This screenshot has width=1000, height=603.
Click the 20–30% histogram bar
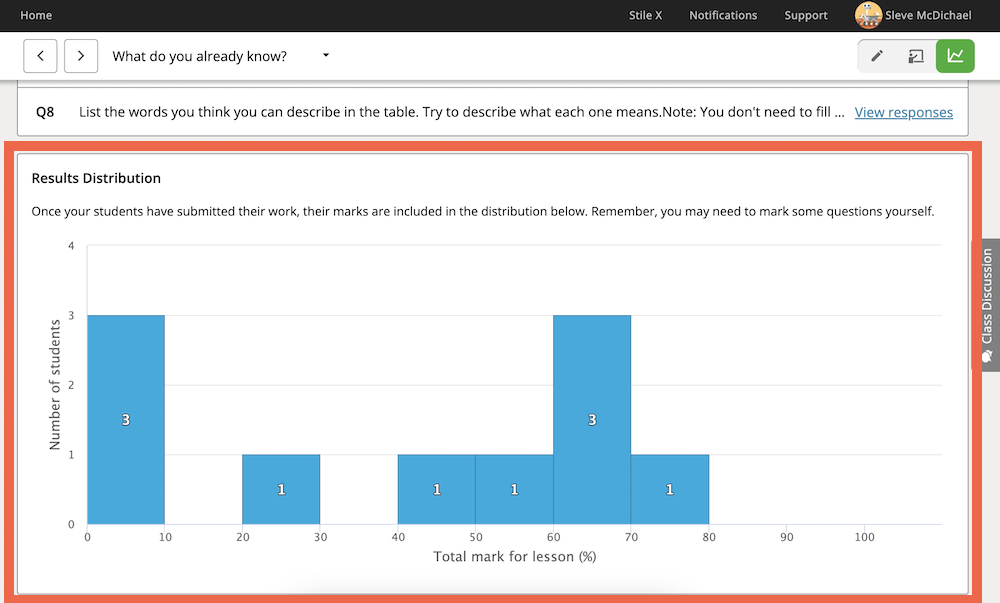coord(281,490)
